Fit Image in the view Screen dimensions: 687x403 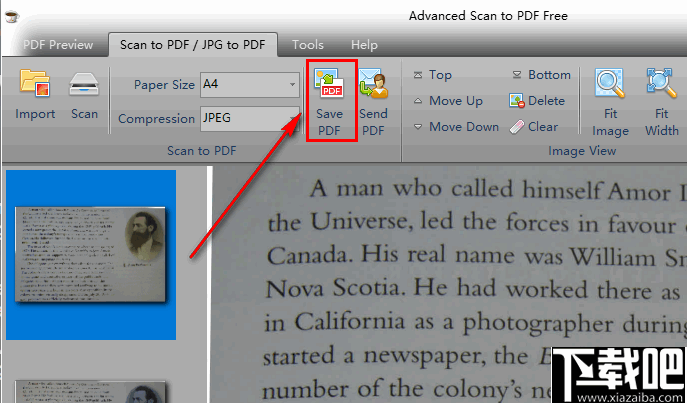(610, 102)
